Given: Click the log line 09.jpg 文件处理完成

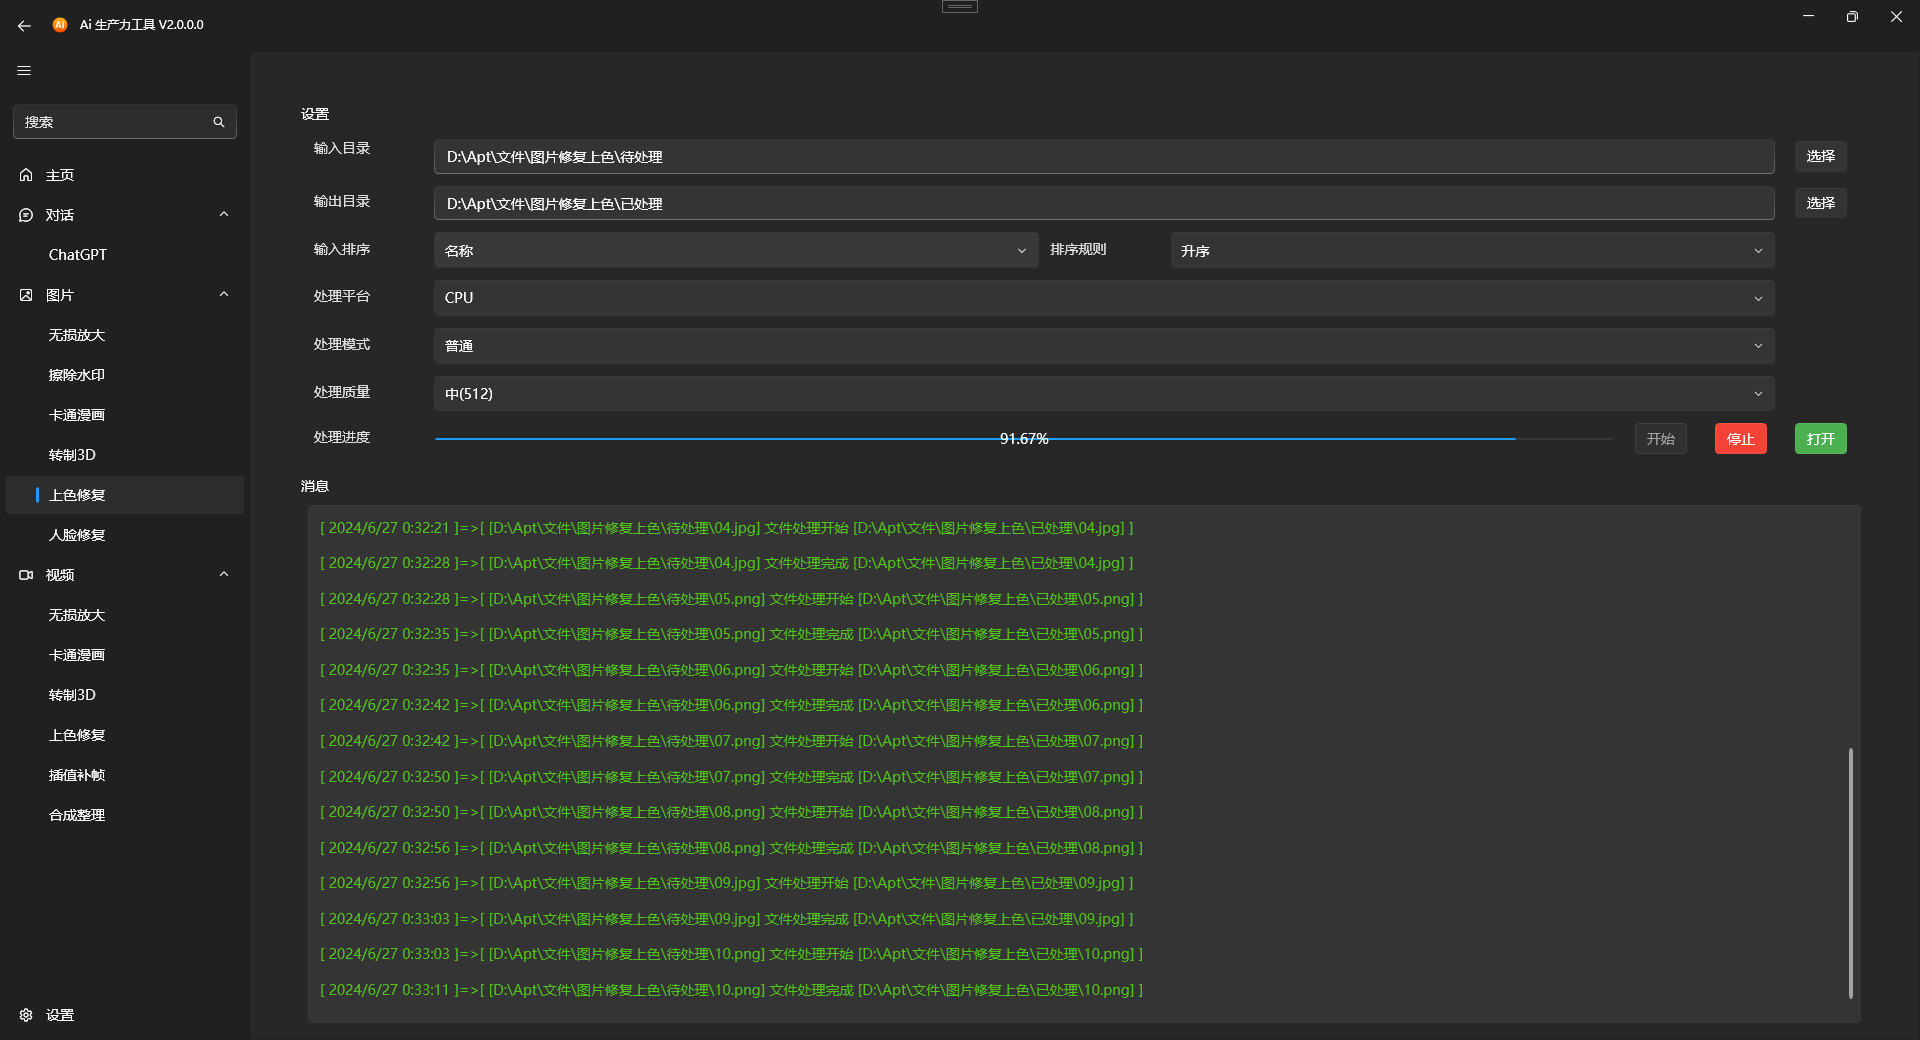Looking at the screenshot, I should [x=726, y=919].
